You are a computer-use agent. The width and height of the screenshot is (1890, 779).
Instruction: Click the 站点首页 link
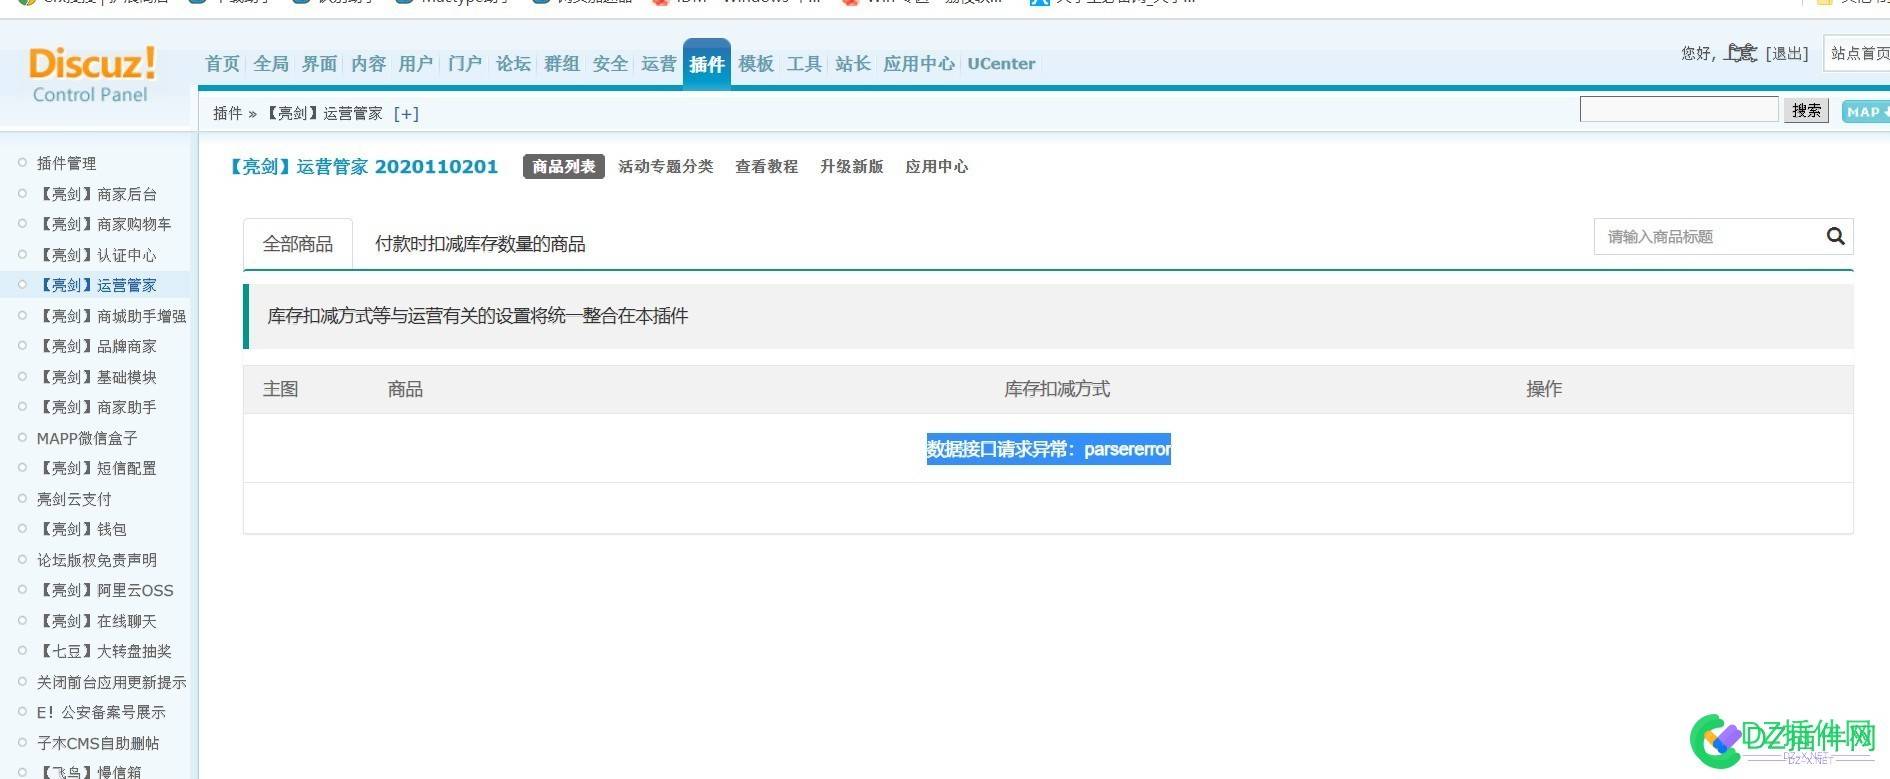[1860, 54]
